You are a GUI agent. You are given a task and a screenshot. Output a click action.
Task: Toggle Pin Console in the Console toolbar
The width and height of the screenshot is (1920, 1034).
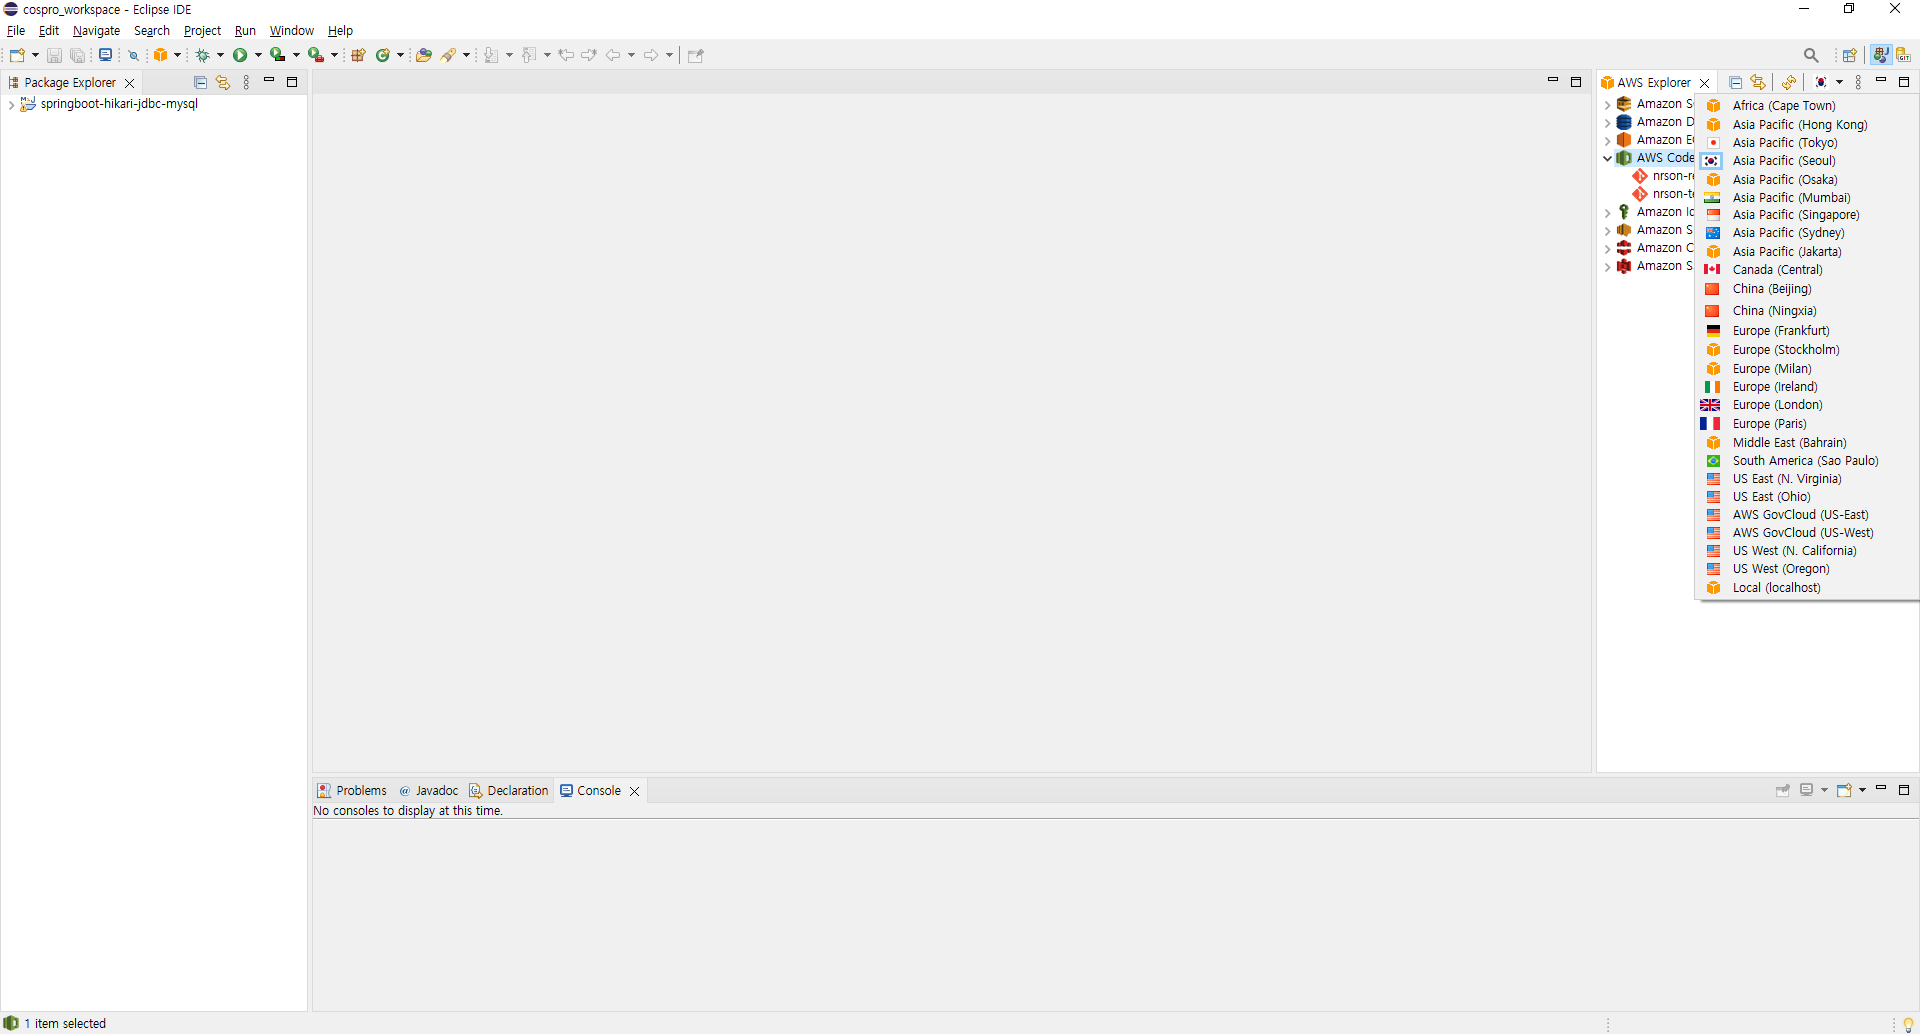(x=1783, y=790)
